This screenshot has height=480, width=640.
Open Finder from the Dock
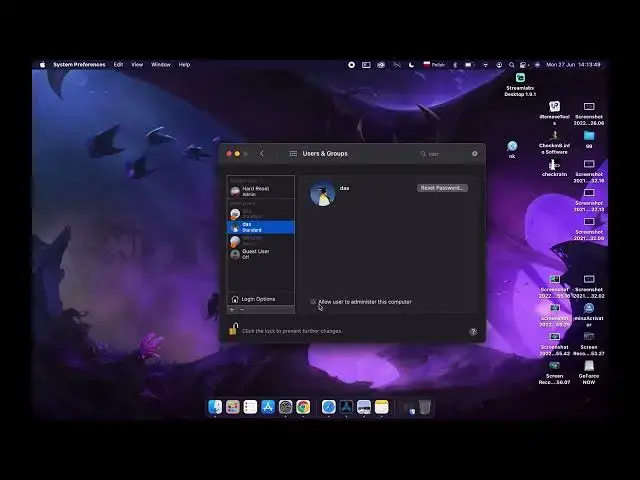coord(215,407)
